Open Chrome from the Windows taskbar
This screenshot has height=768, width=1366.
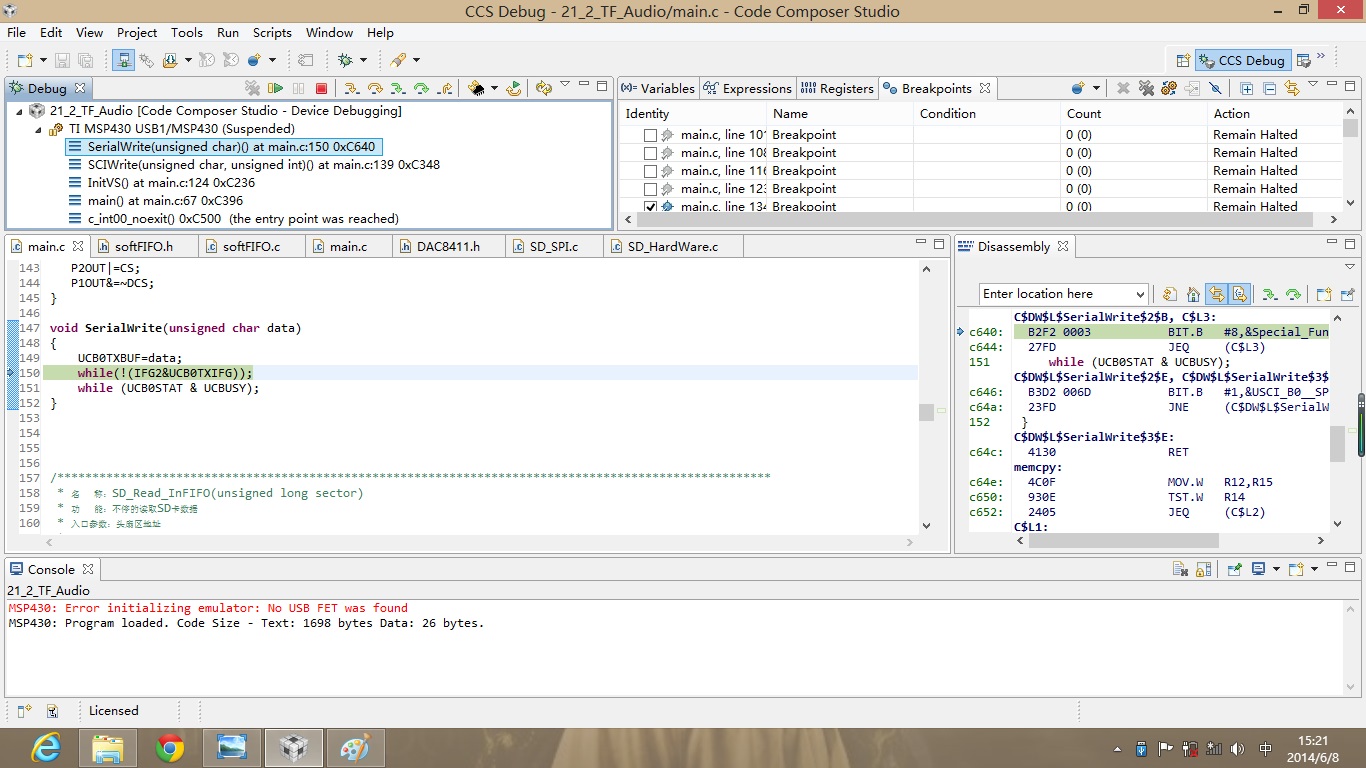pos(170,747)
